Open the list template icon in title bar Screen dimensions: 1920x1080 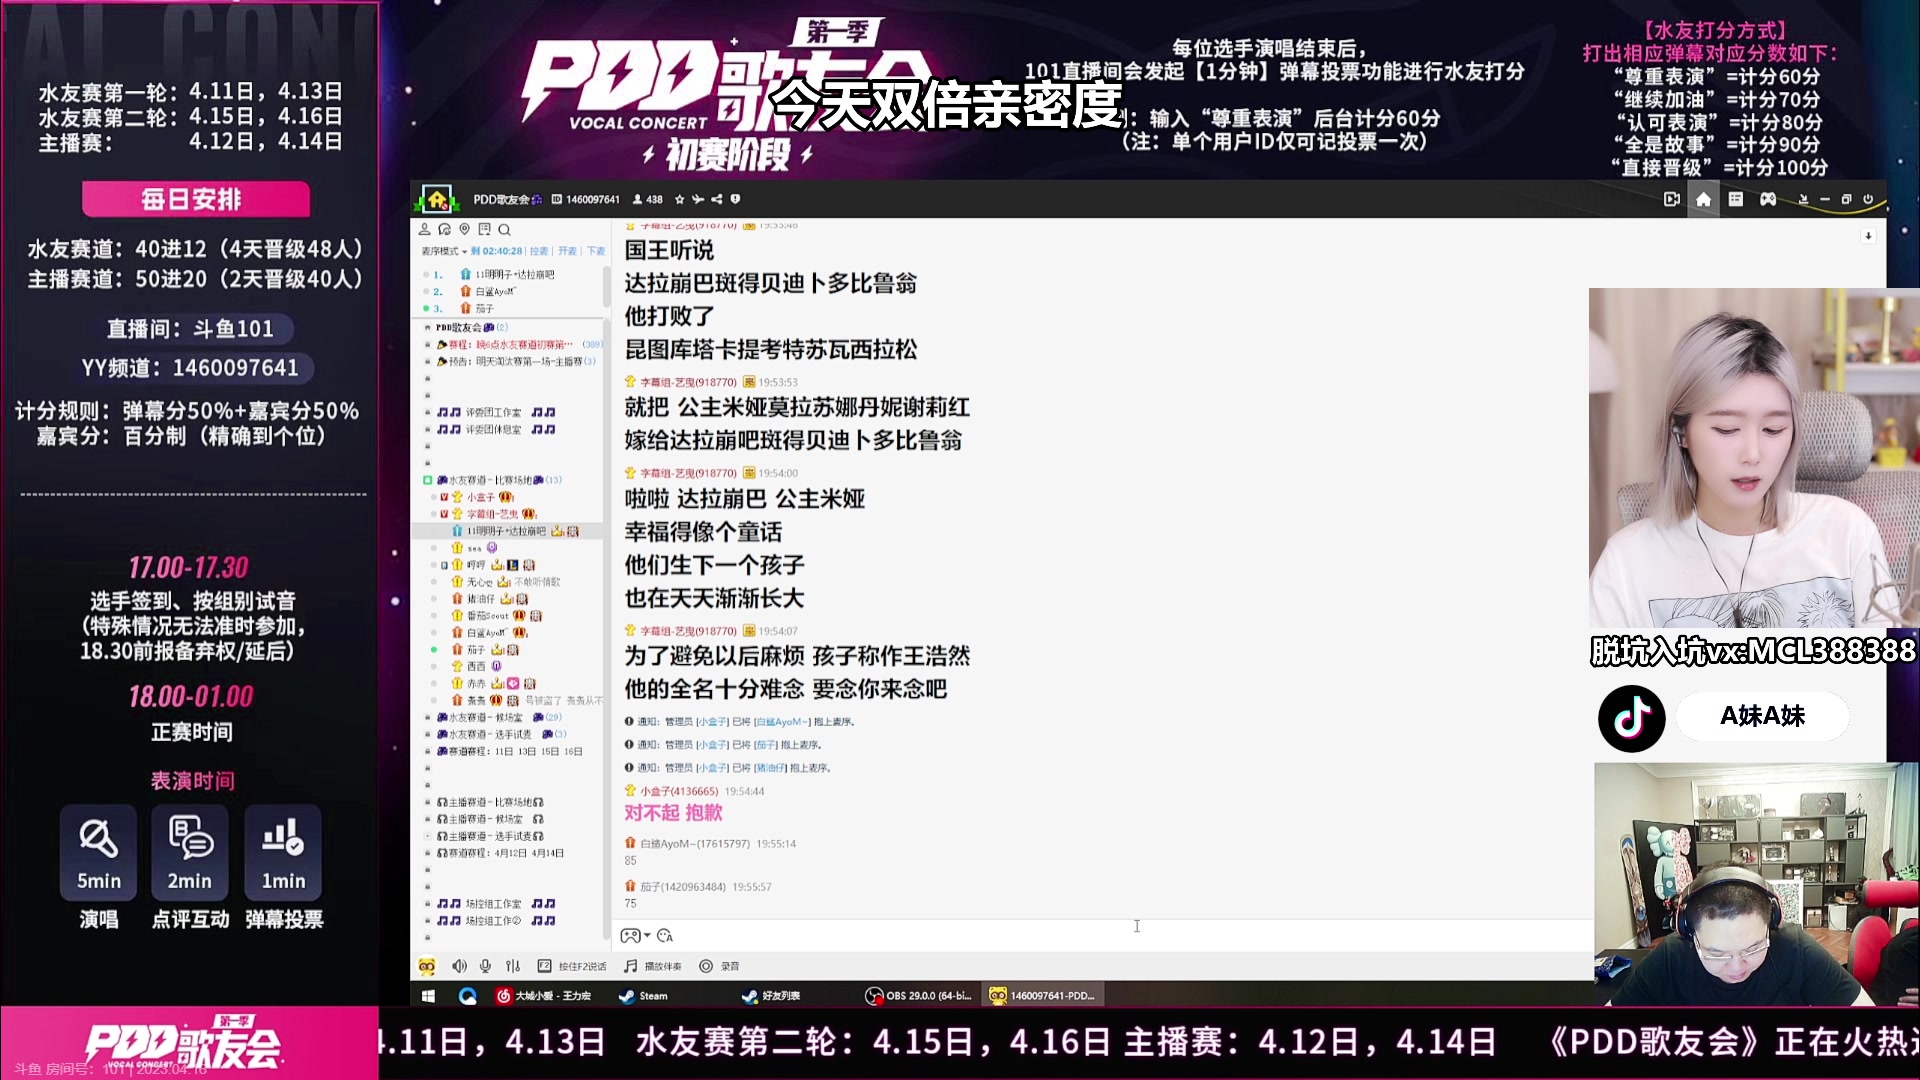tap(1736, 199)
